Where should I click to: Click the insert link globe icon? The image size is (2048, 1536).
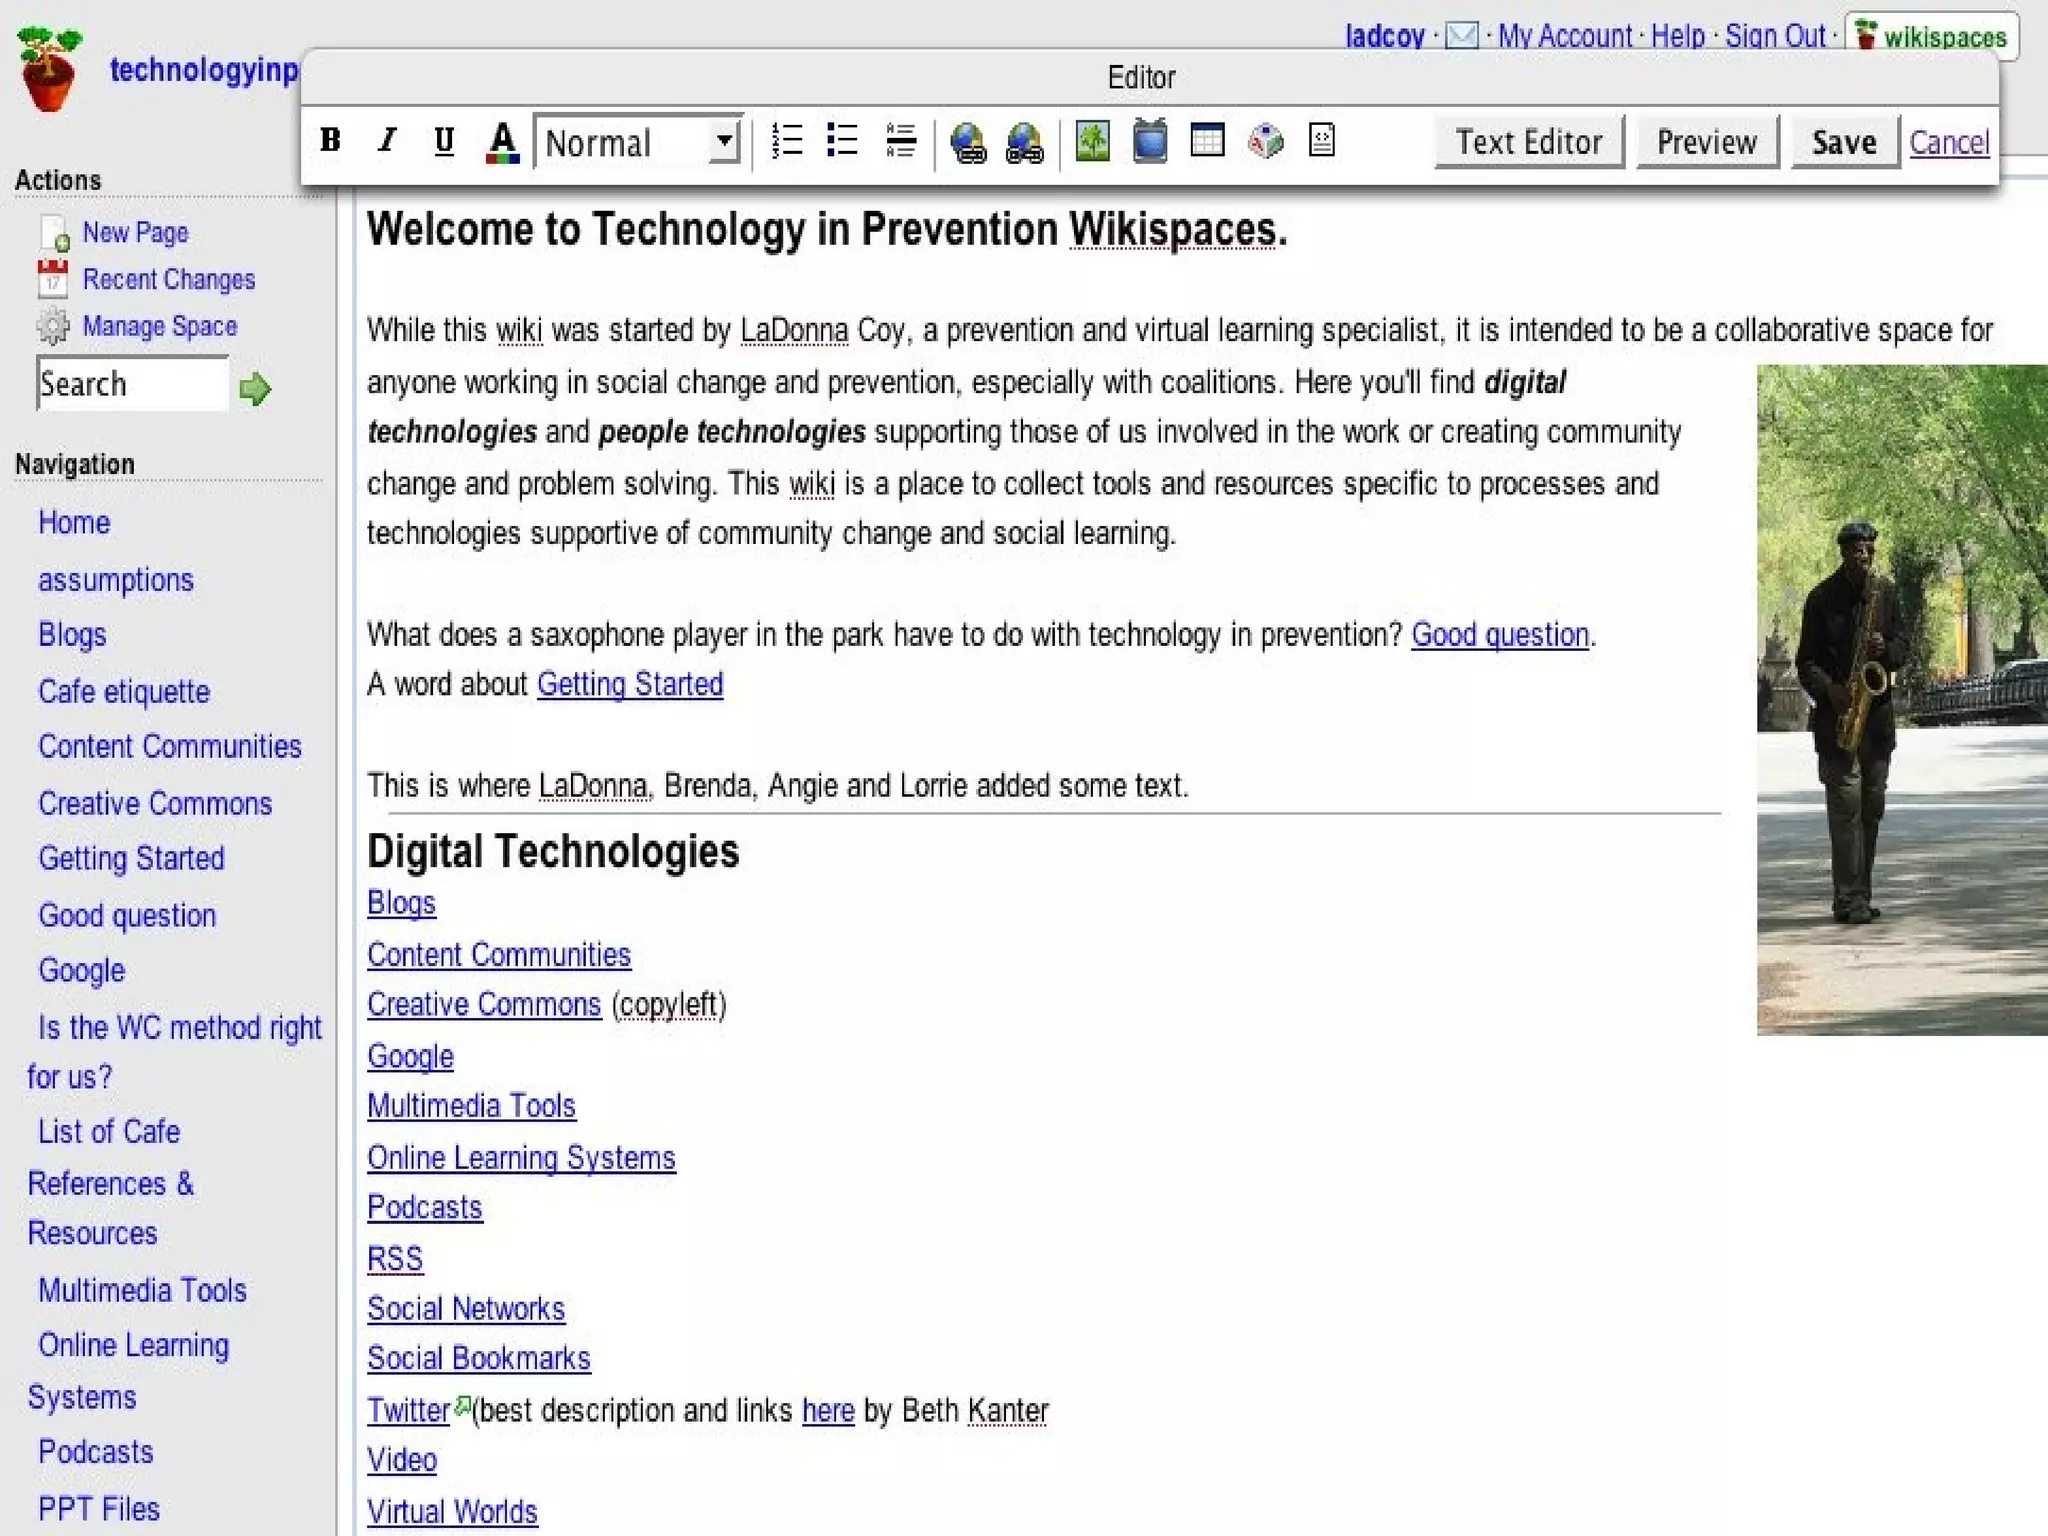point(967,142)
